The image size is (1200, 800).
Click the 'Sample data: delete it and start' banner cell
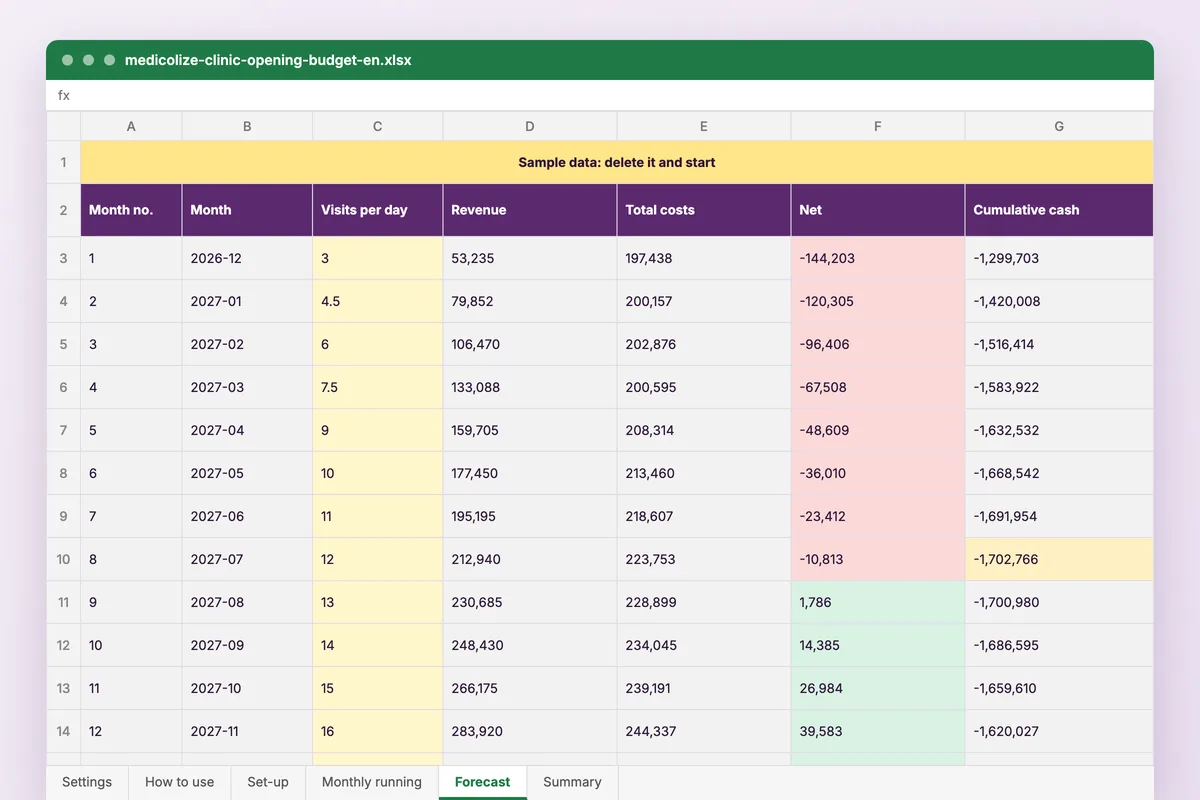tap(617, 162)
